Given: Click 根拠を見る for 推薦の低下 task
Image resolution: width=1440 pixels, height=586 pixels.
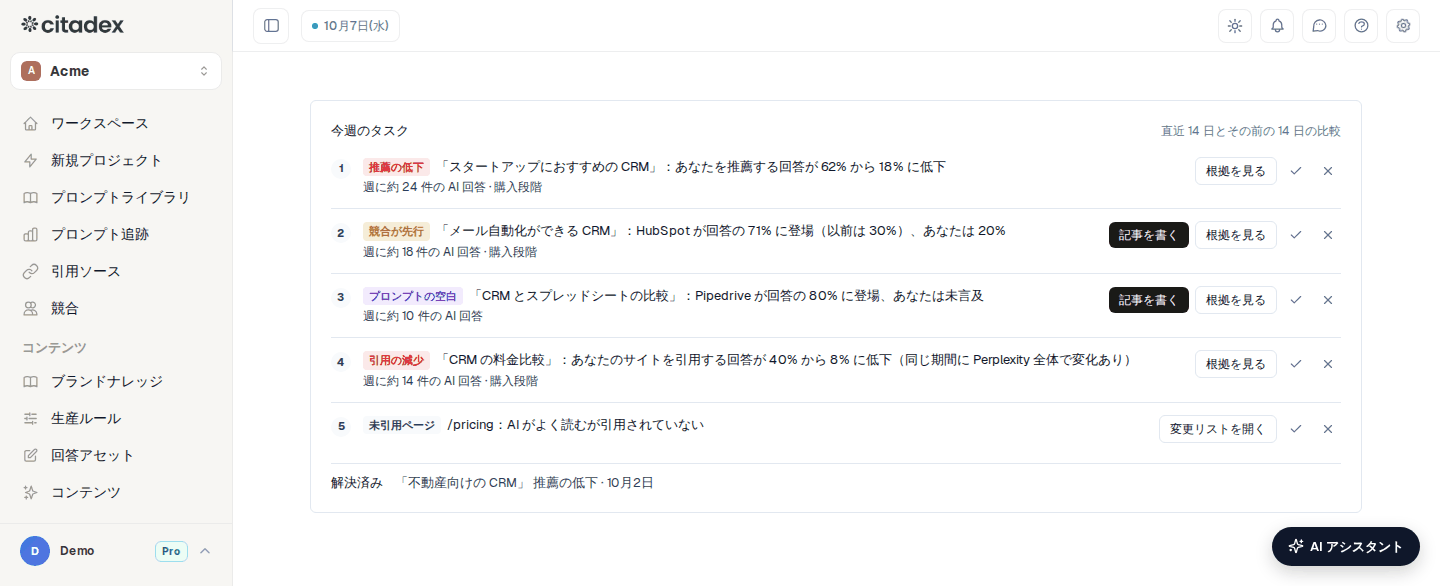Looking at the screenshot, I should (1236, 171).
